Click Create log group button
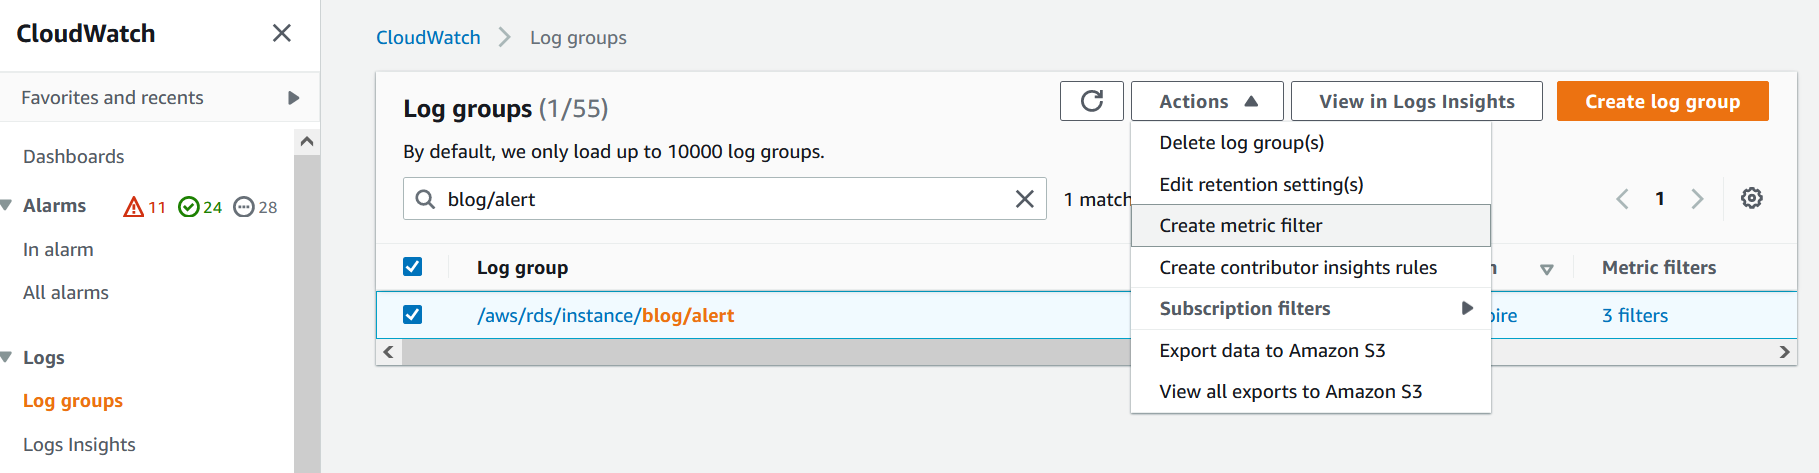 pos(1662,101)
